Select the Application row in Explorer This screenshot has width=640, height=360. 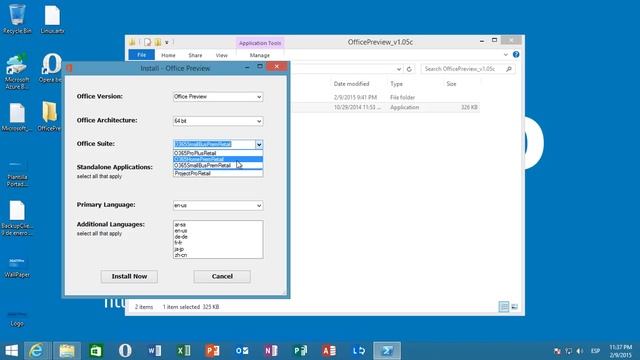point(386,107)
